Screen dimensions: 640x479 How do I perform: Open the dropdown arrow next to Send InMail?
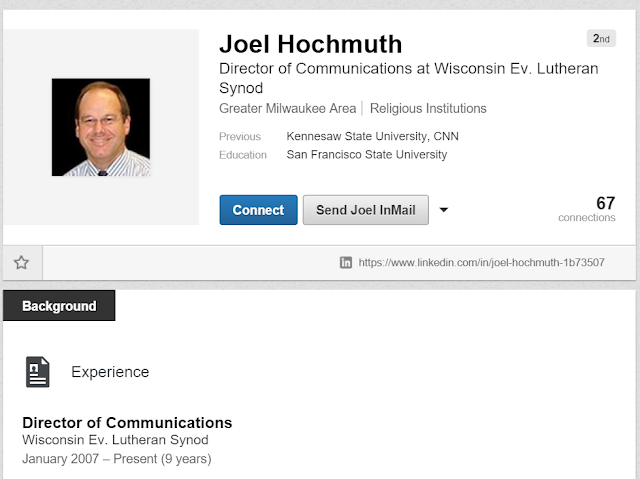tap(444, 210)
